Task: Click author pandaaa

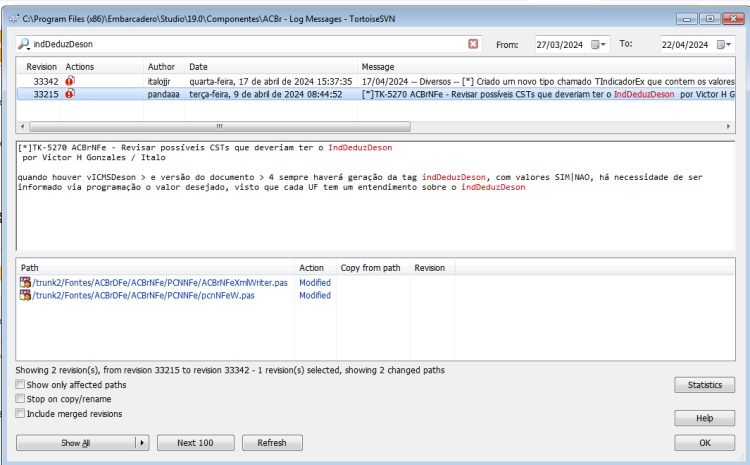Action: pyautogui.click(x=164, y=94)
